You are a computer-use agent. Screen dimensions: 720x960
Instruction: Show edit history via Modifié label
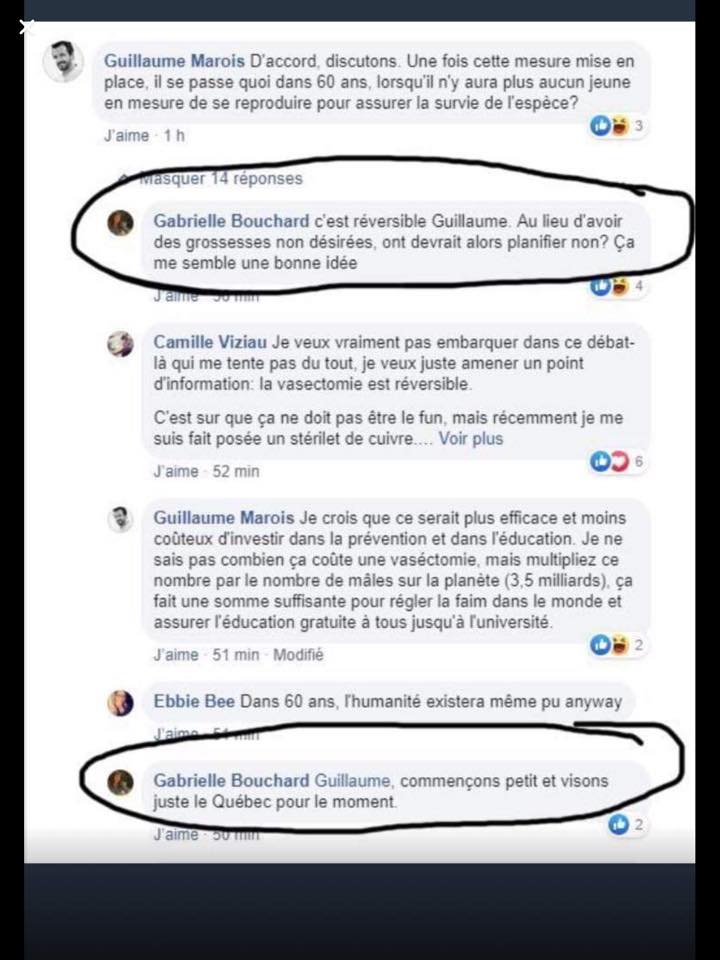[x=298, y=654]
